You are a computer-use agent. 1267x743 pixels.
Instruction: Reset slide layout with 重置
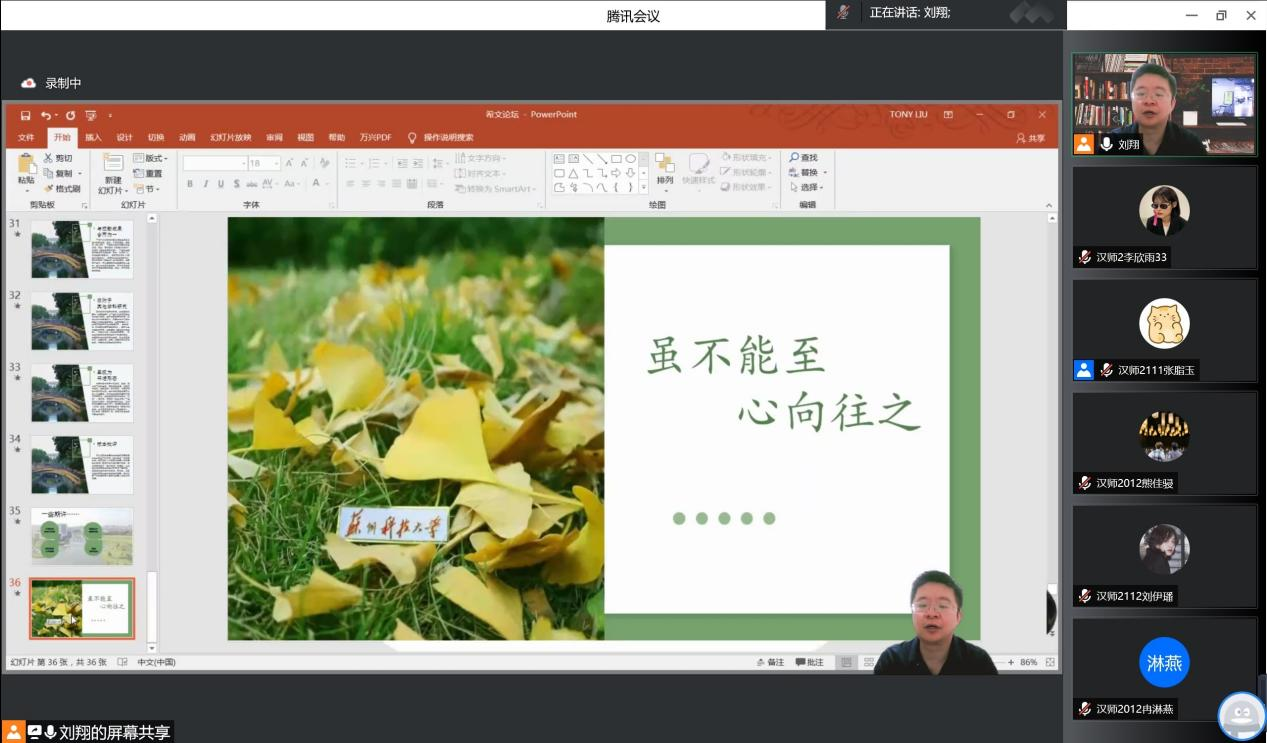point(148,173)
